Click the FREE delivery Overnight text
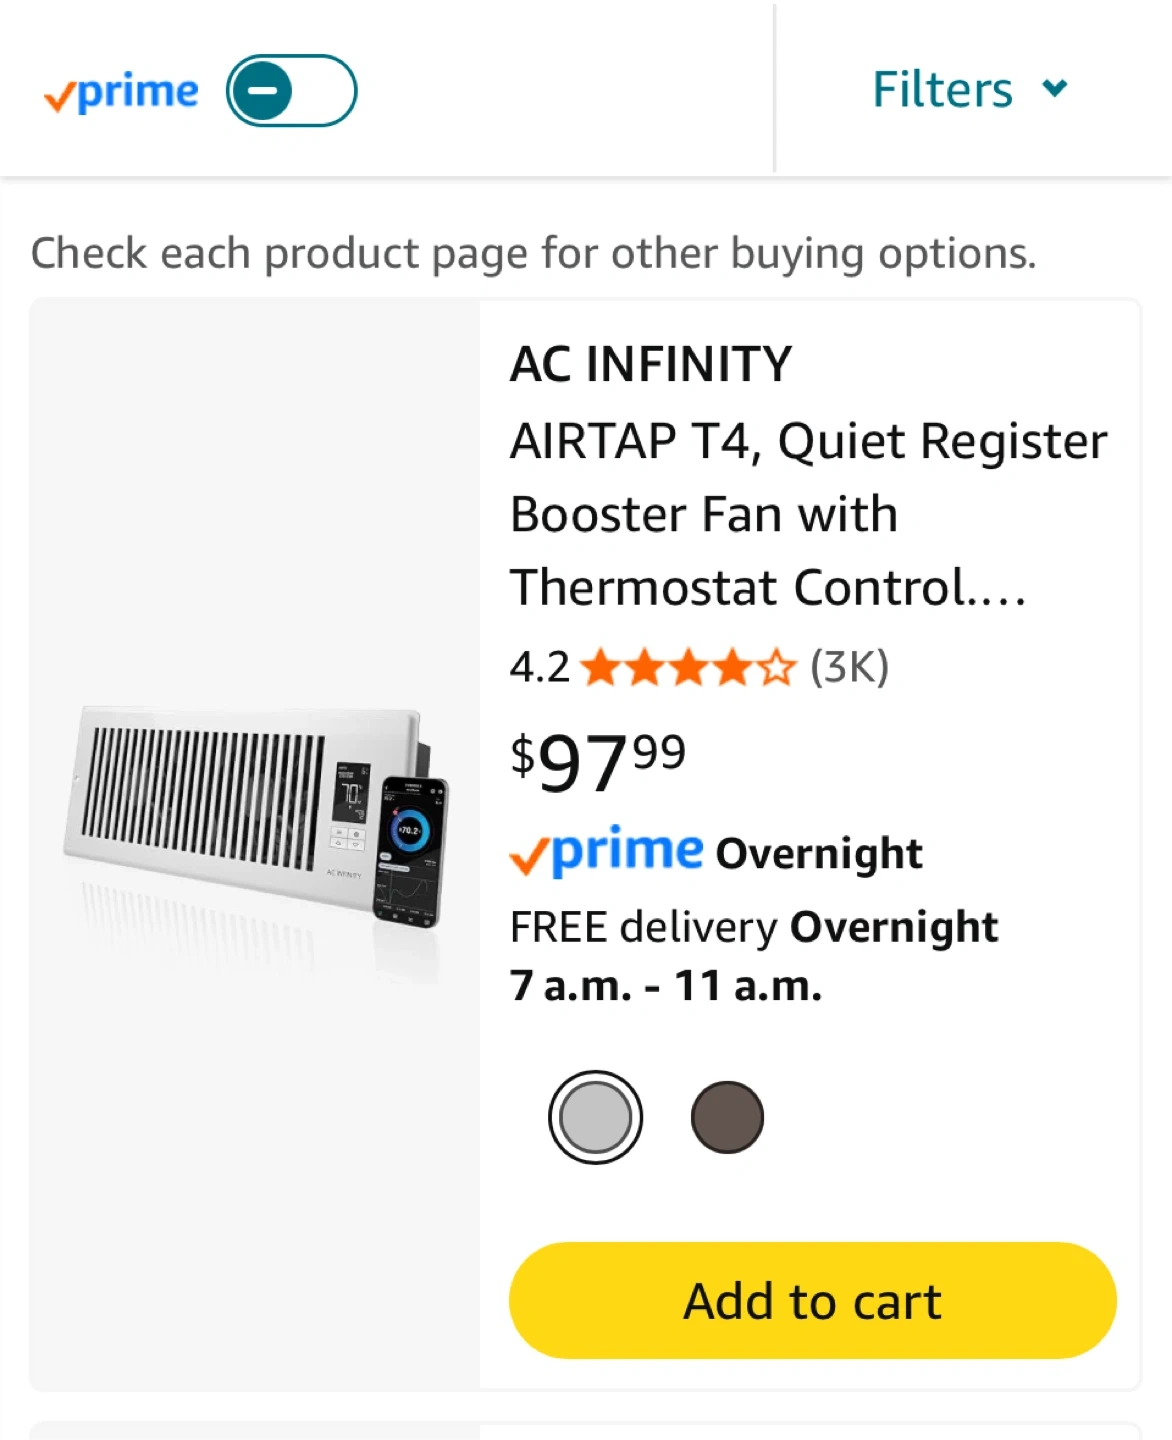Image resolution: width=1172 pixels, height=1440 pixels. 753,927
